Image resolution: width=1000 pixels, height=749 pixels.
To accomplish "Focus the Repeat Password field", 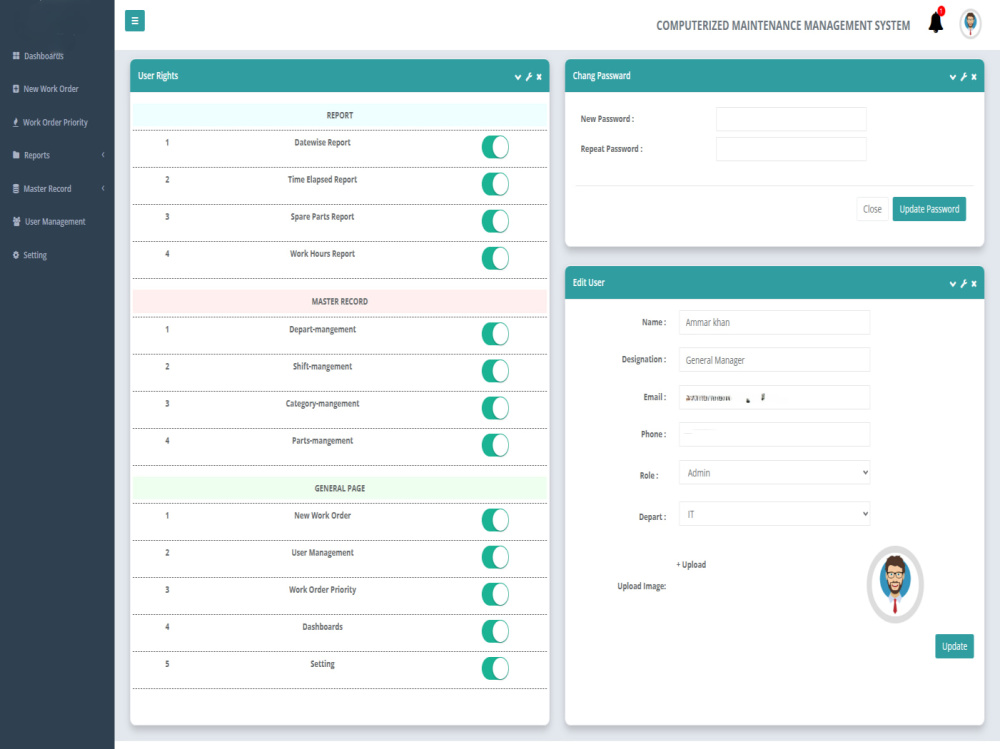I will tap(791, 149).
